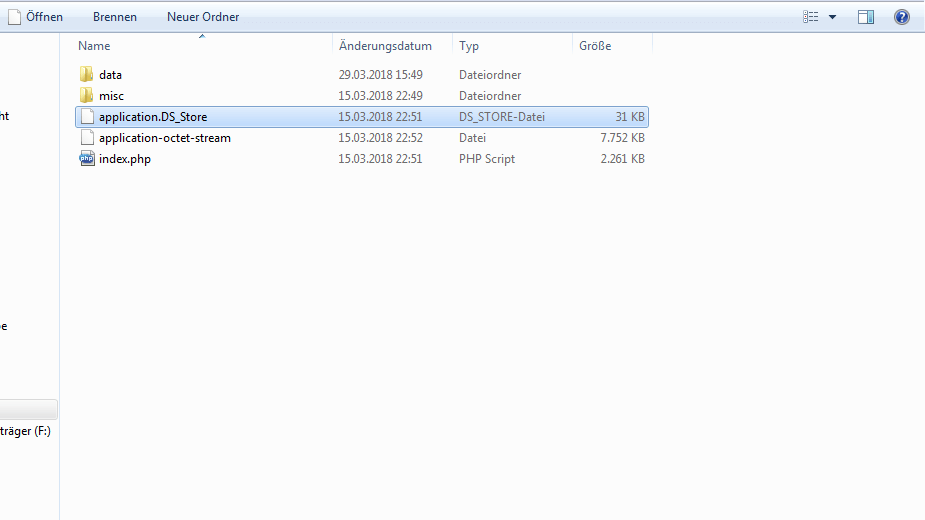Select the application.DS_Store file icon
This screenshot has height=520, width=925.
tap(87, 117)
